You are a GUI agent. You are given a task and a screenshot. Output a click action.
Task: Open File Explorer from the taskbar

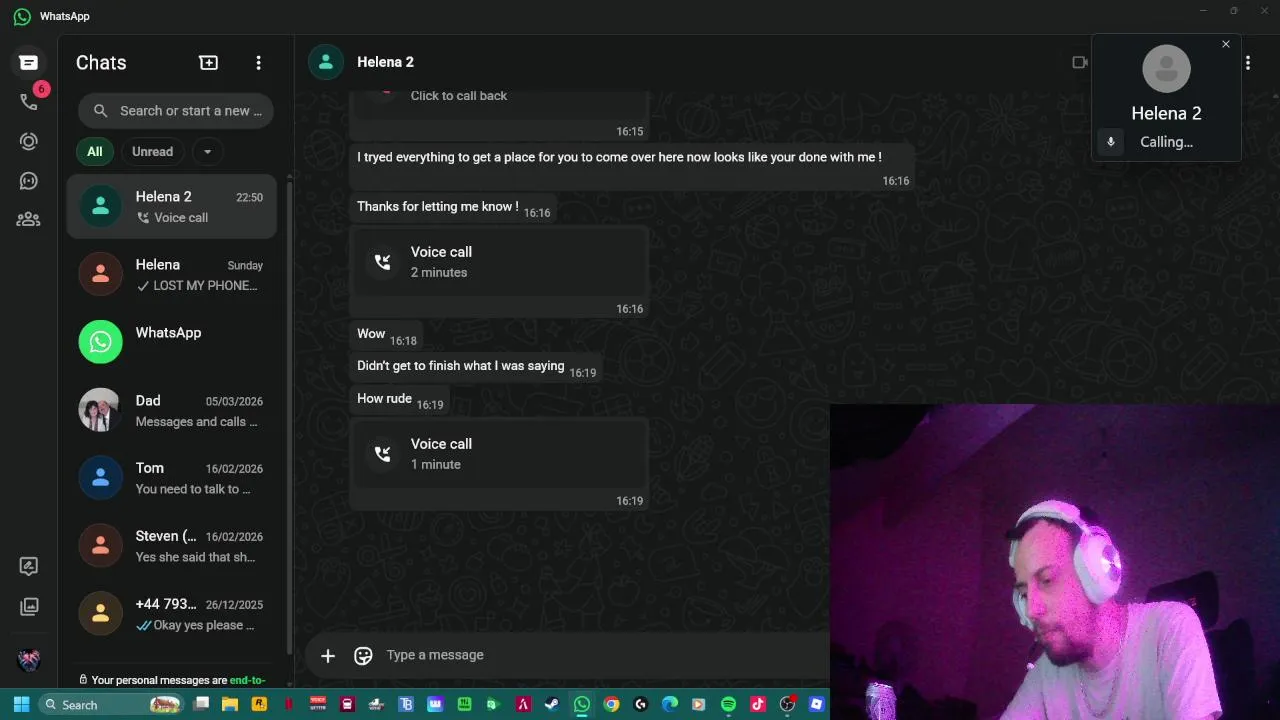[230, 704]
